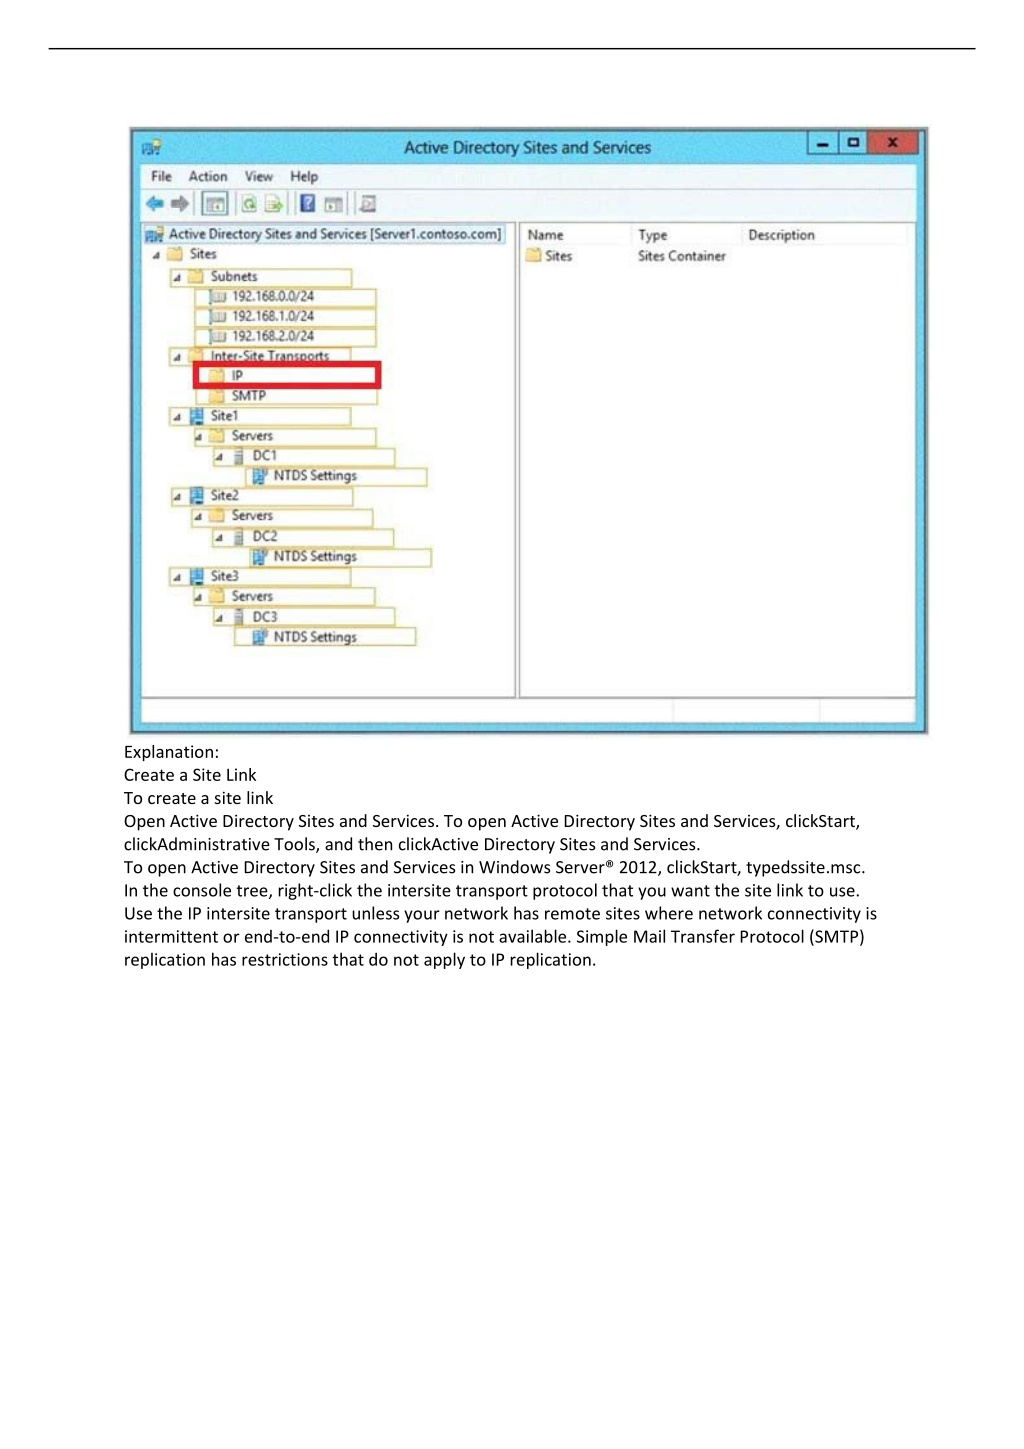Collapse the DC1 node
Screen dimensions: 1024x1449
point(219,457)
